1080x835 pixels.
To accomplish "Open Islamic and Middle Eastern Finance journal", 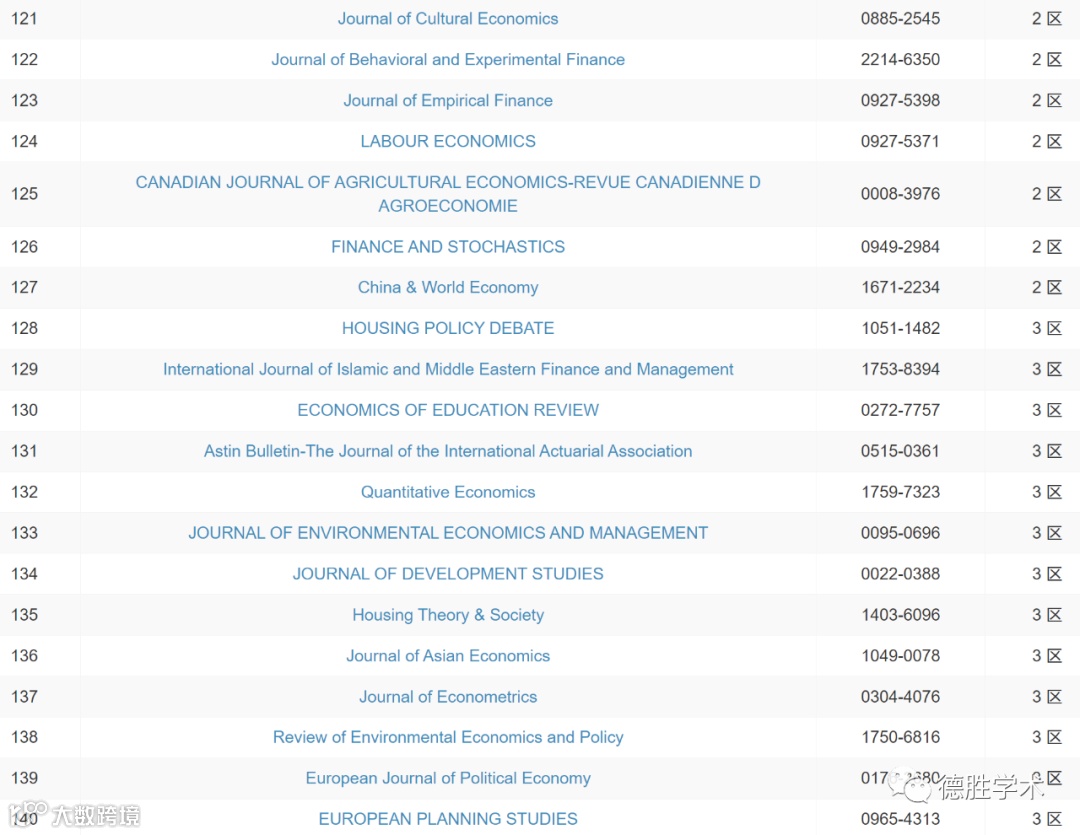I will click(x=448, y=369).
